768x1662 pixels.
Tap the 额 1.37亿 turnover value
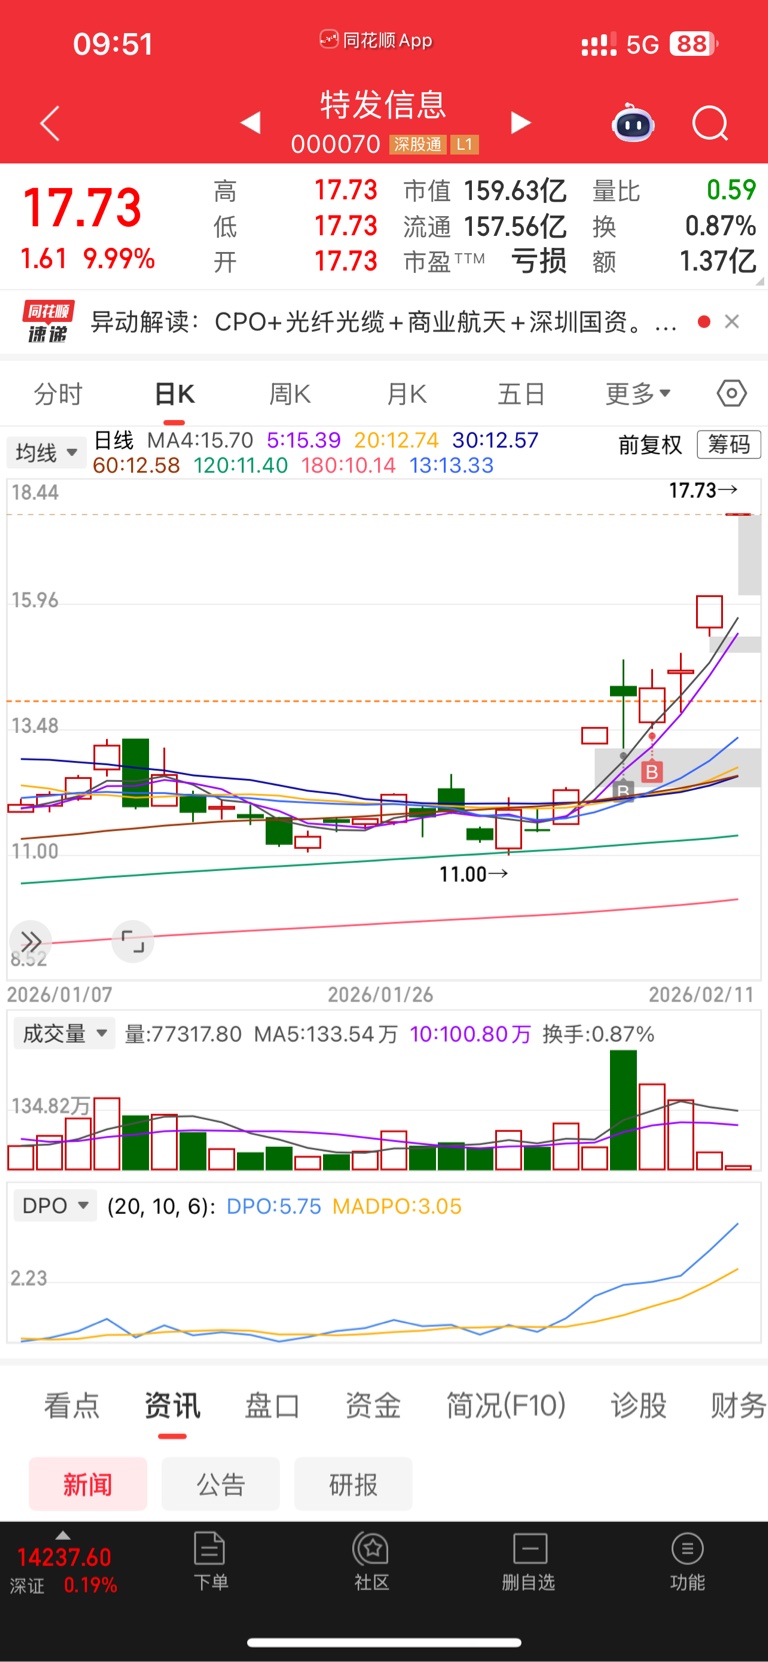tap(718, 261)
